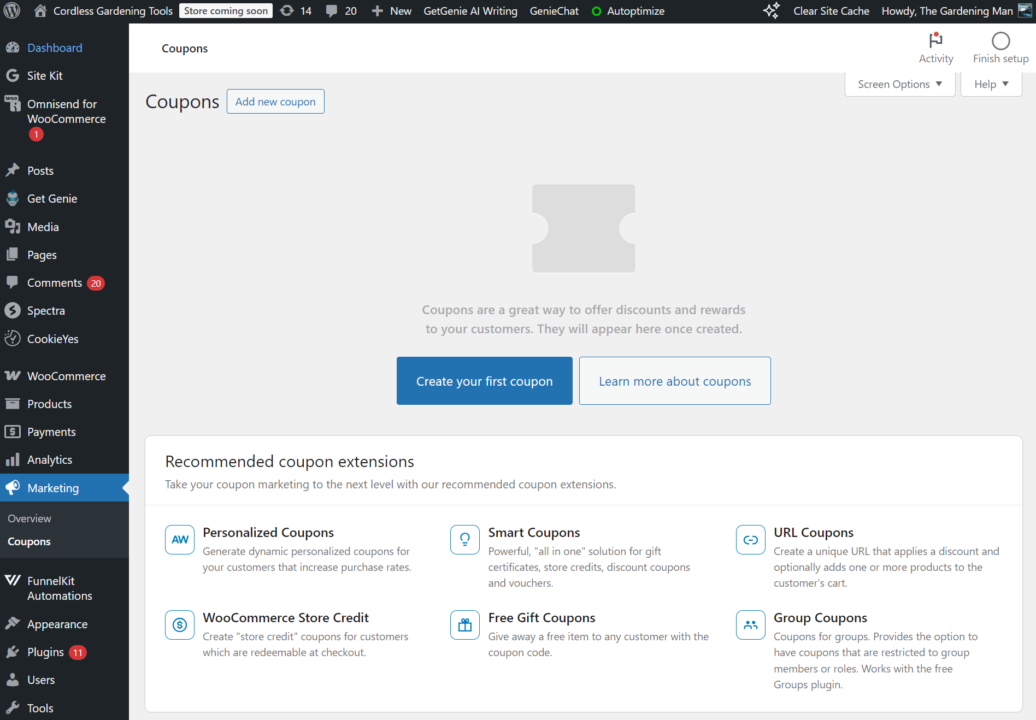Click the Add new coupon button
The width and height of the screenshot is (1036, 720).
click(x=275, y=101)
